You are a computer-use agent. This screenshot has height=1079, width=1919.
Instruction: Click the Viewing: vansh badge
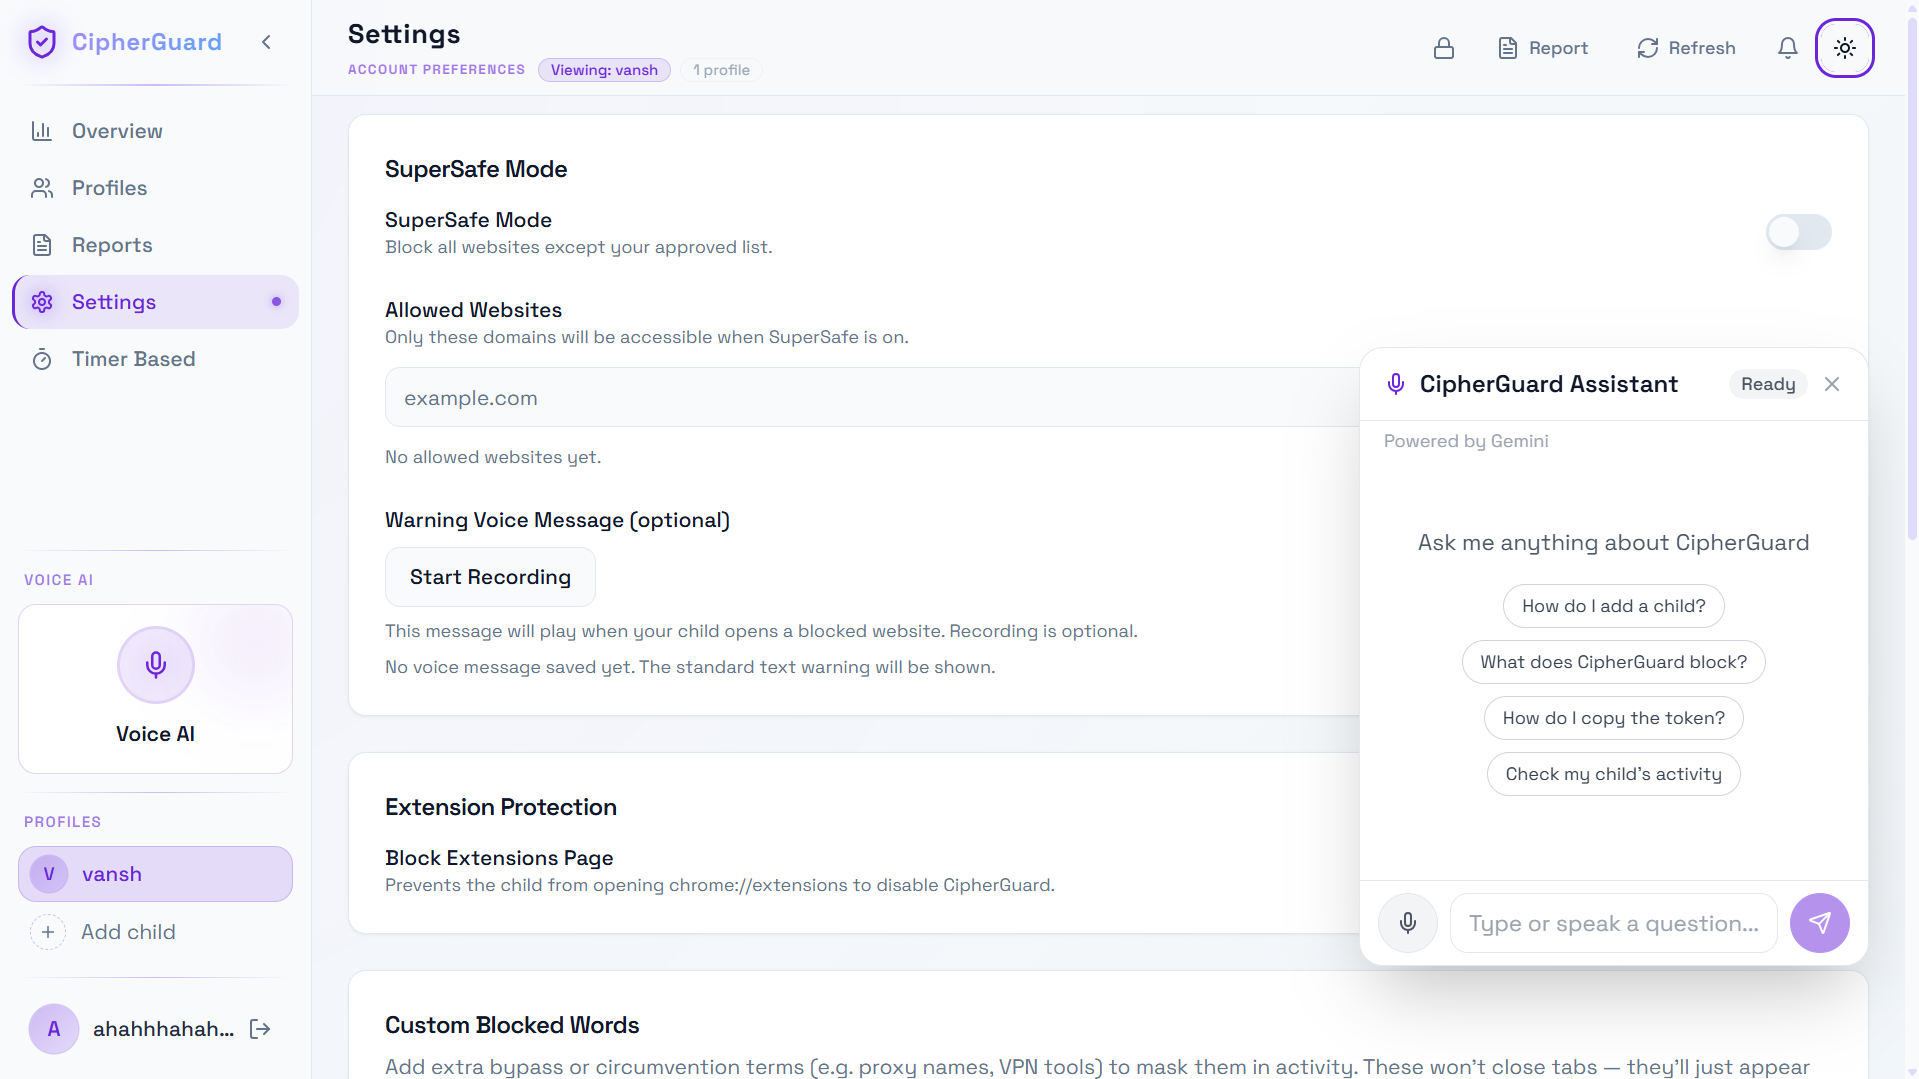[x=604, y=70]
